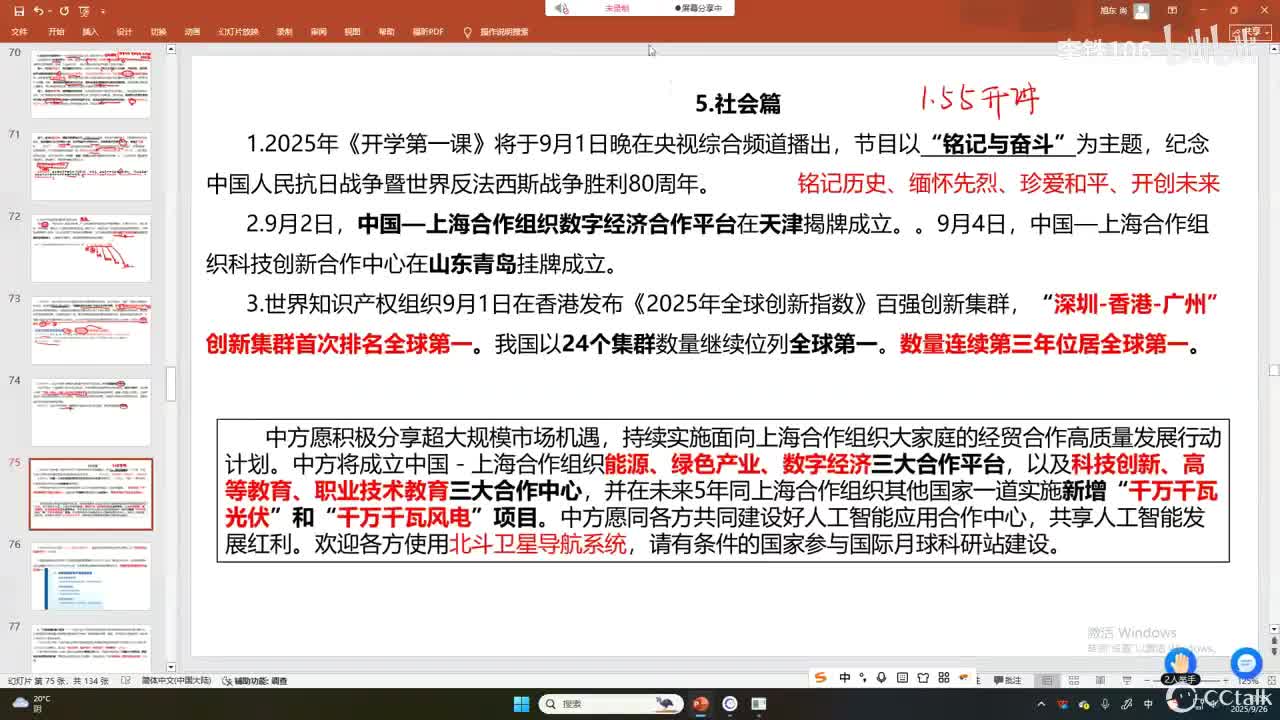Open the 动画 ribbon tab
1280x720 pixels.
coord(192,32)
